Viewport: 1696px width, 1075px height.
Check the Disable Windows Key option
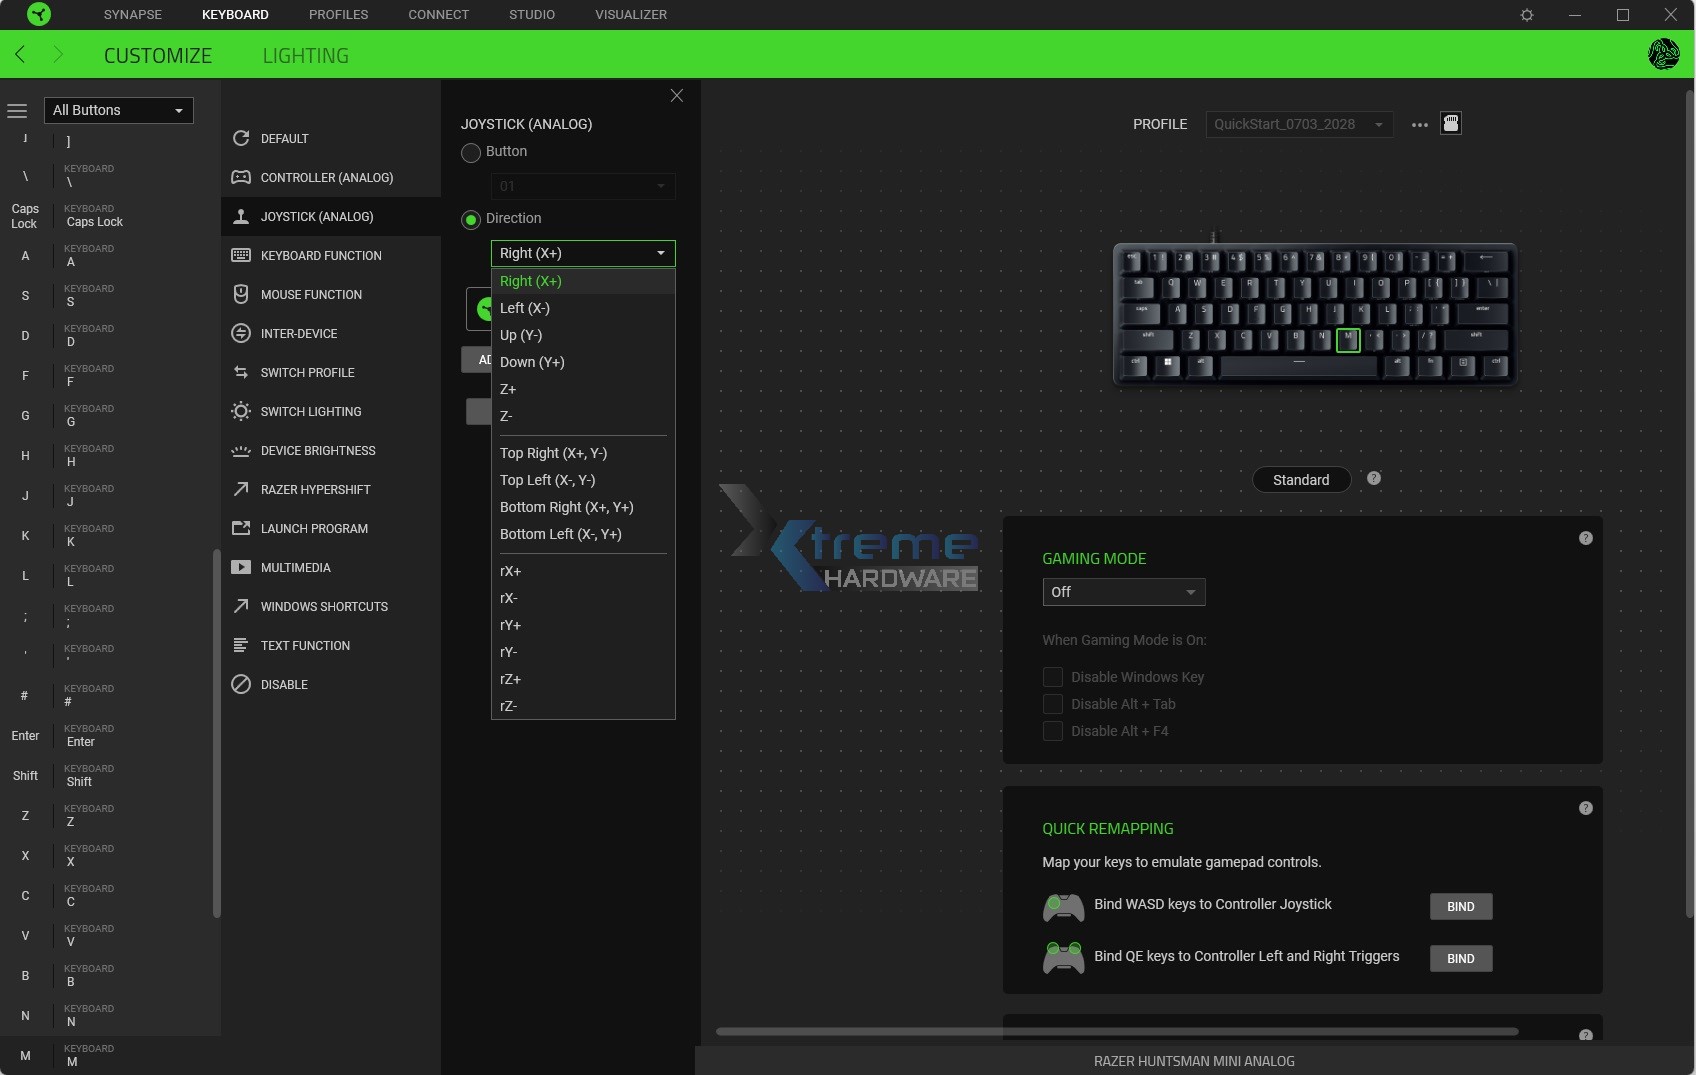point(1052,677)
